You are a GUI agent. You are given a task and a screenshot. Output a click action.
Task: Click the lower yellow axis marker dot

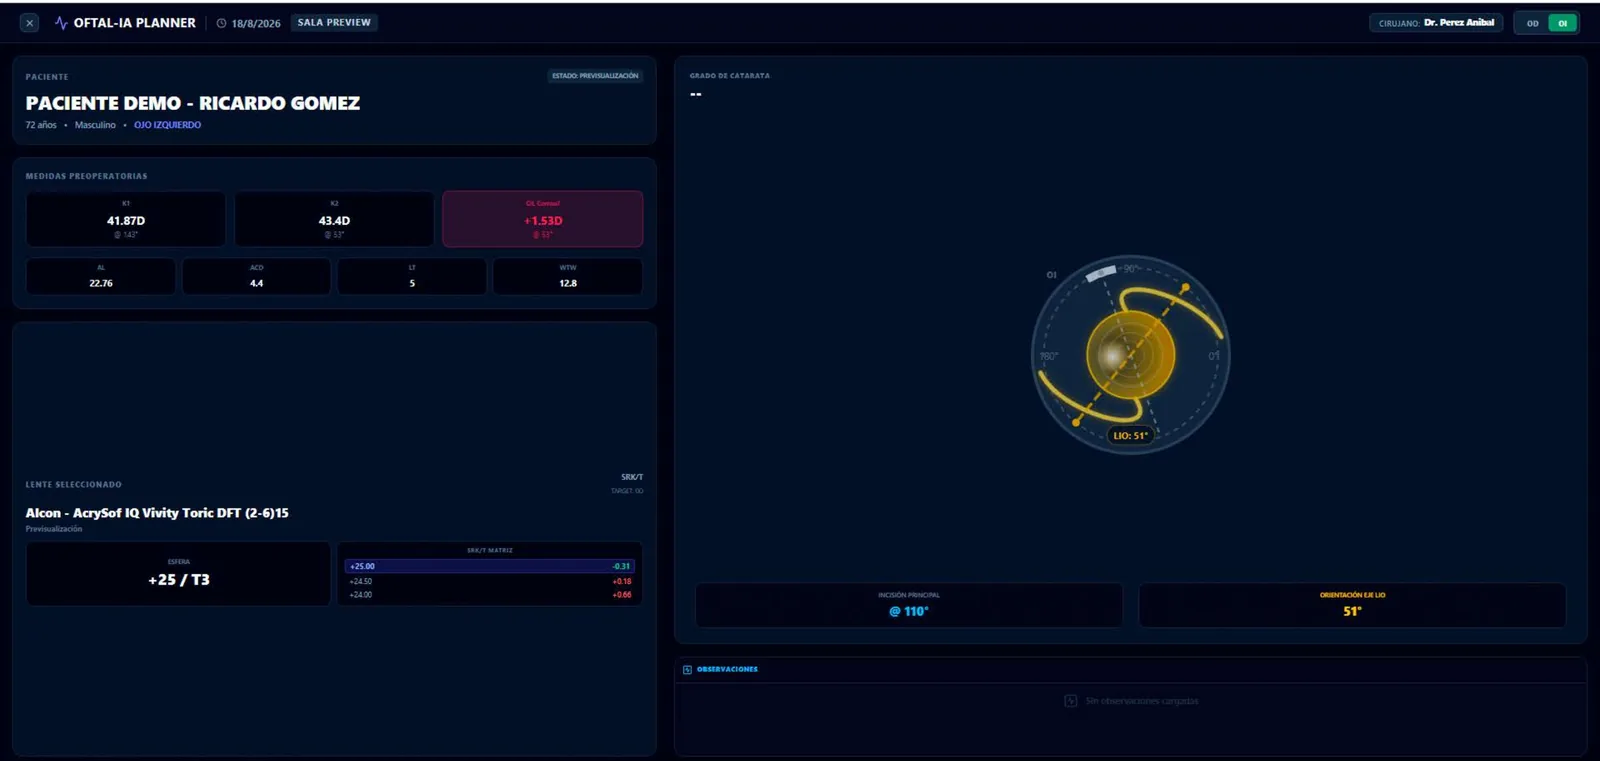pyautogui.click(x=1076, y=422)
